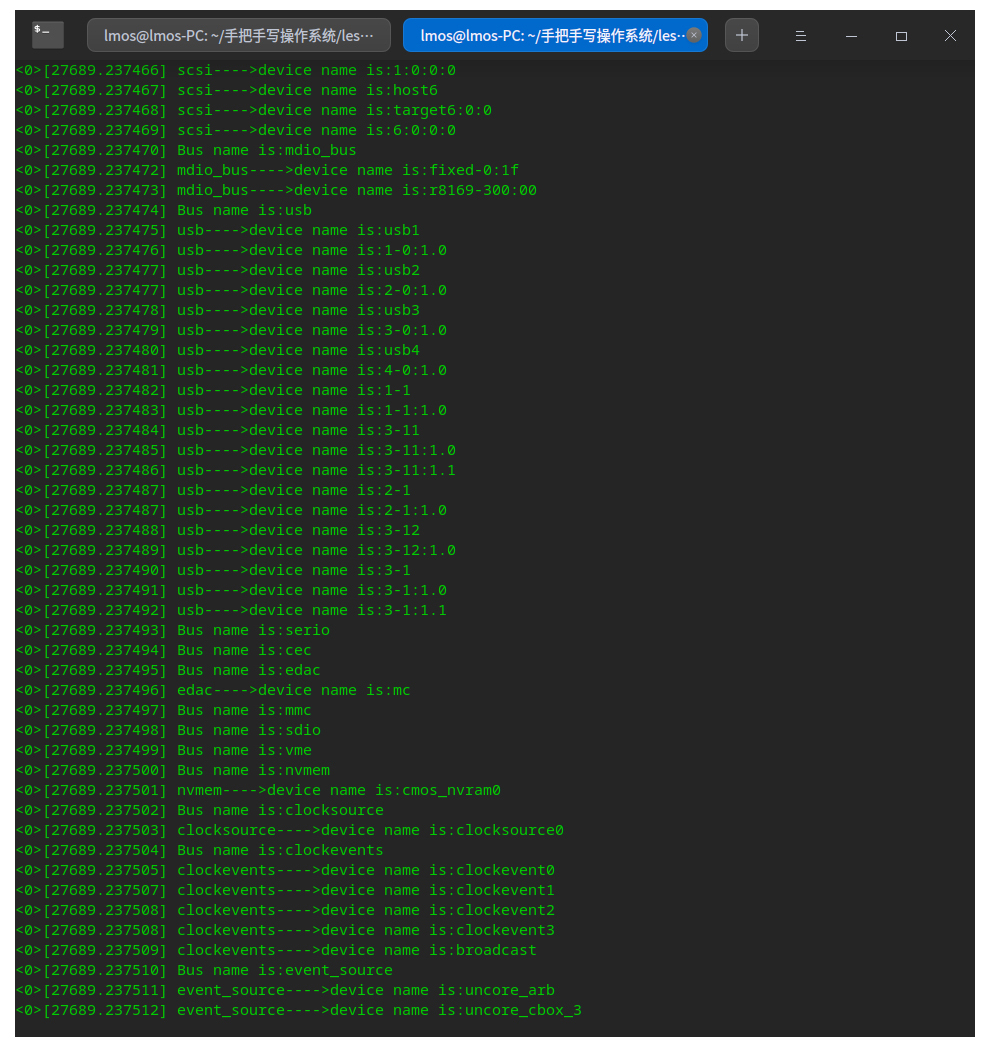The width and height of the screenshot is (990, 1047).
Task: Switch to the first inactive terminal tab
Action: pyautogui.click(x=238, y=35)
